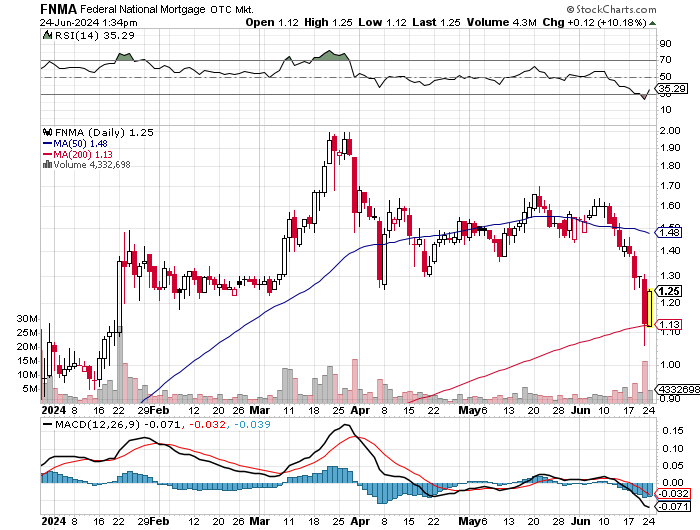This screenshot has width=700, height=530.
Task: Click the 90 level on RSI axis
Action: click(665, 43)
